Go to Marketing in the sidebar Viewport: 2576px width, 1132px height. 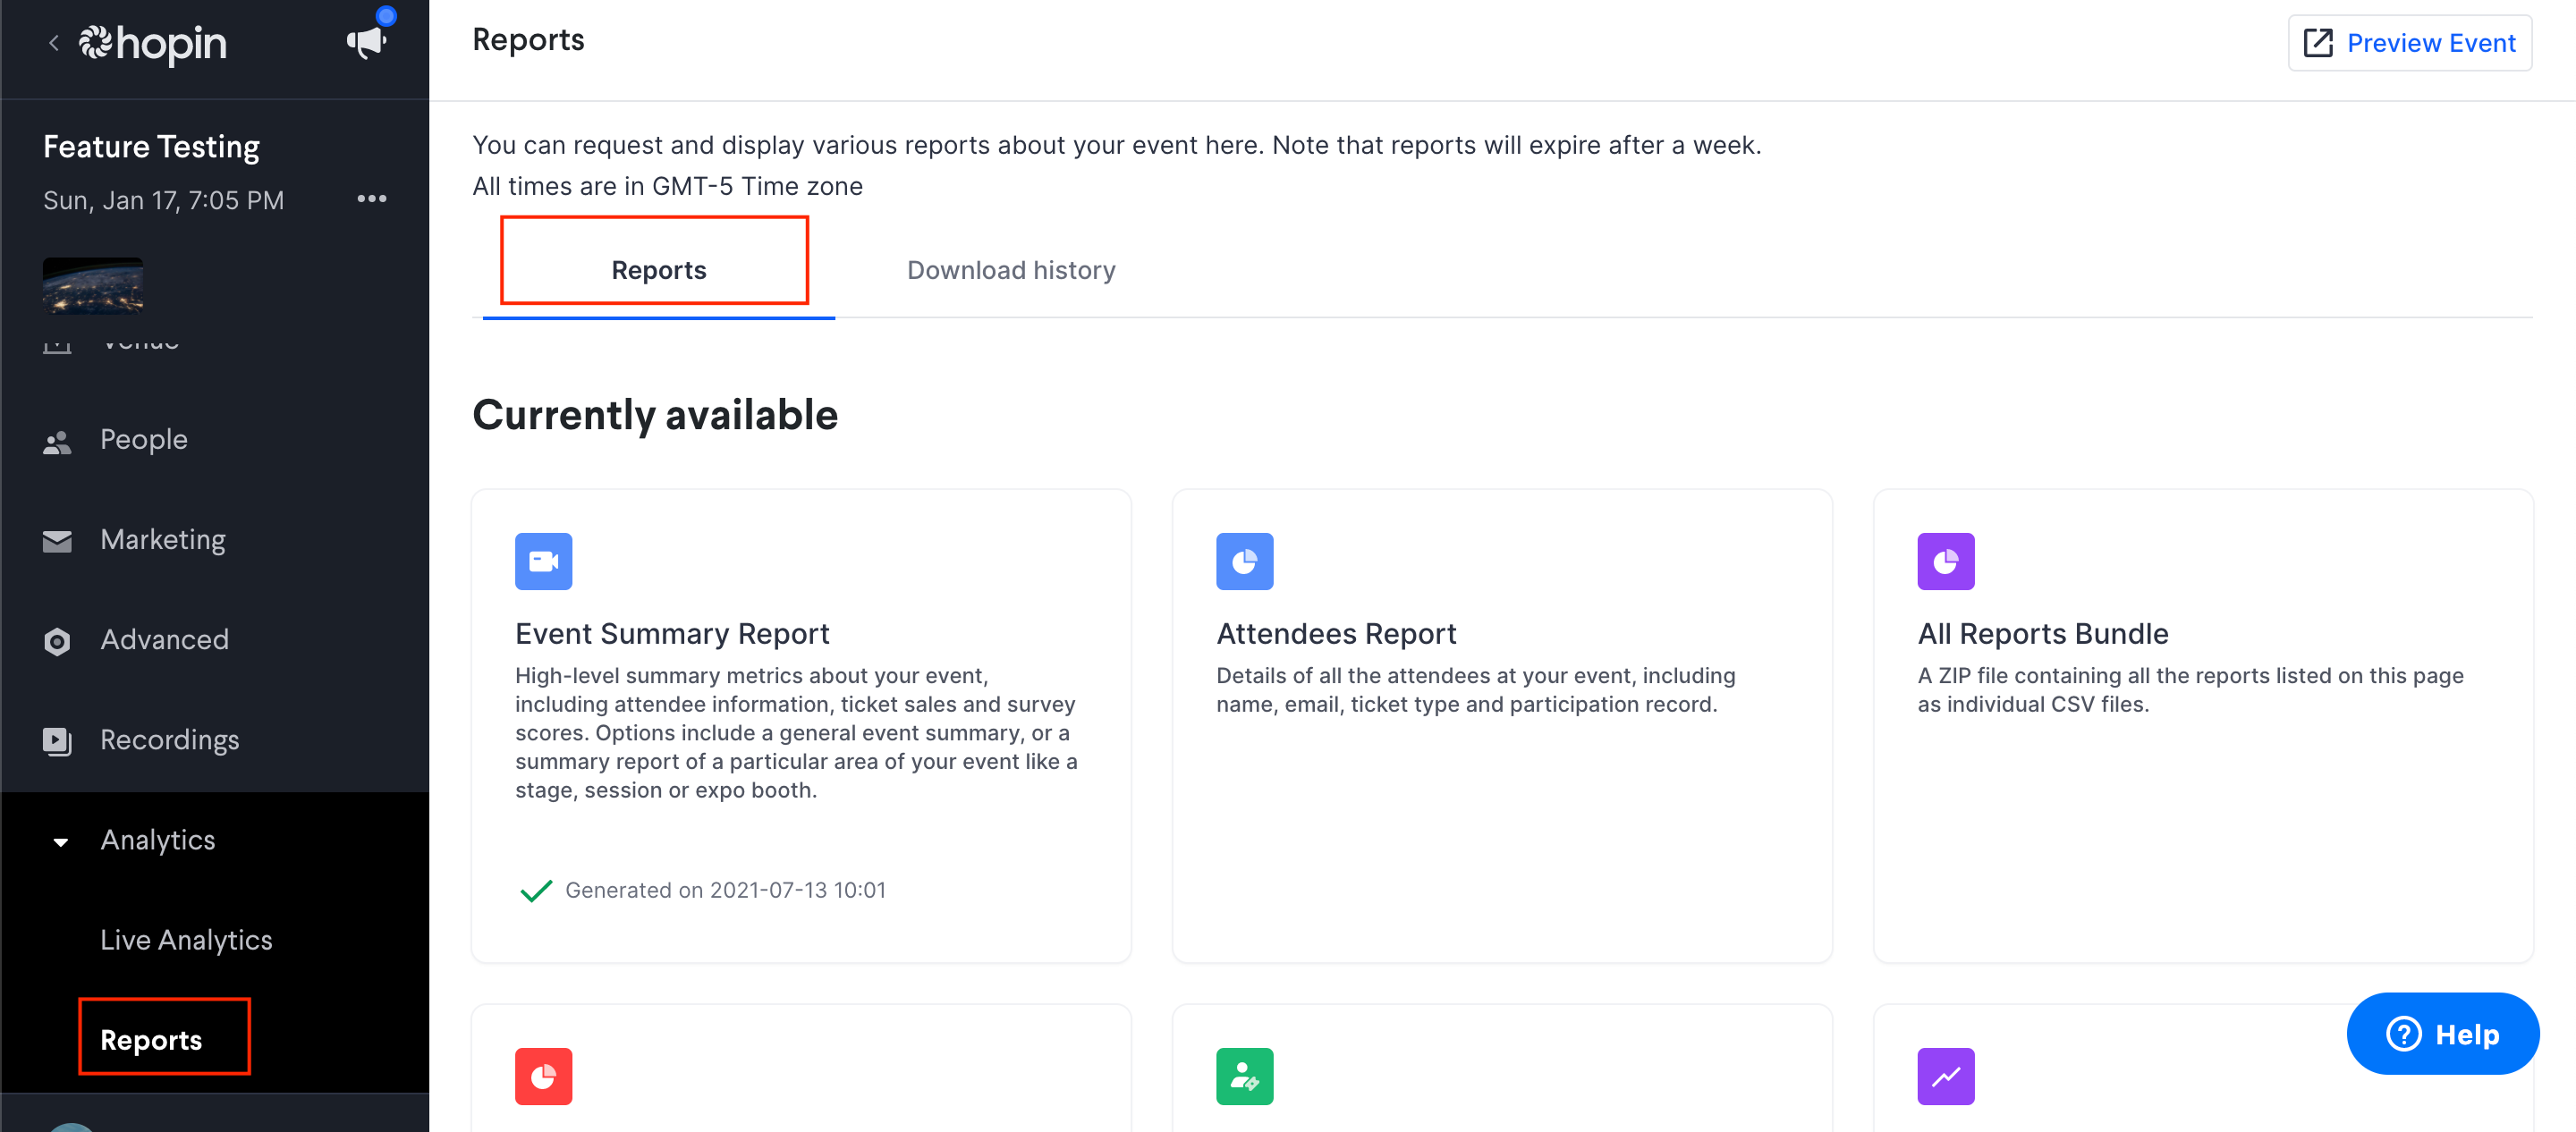pyautogui.click(x=163, y=540)
